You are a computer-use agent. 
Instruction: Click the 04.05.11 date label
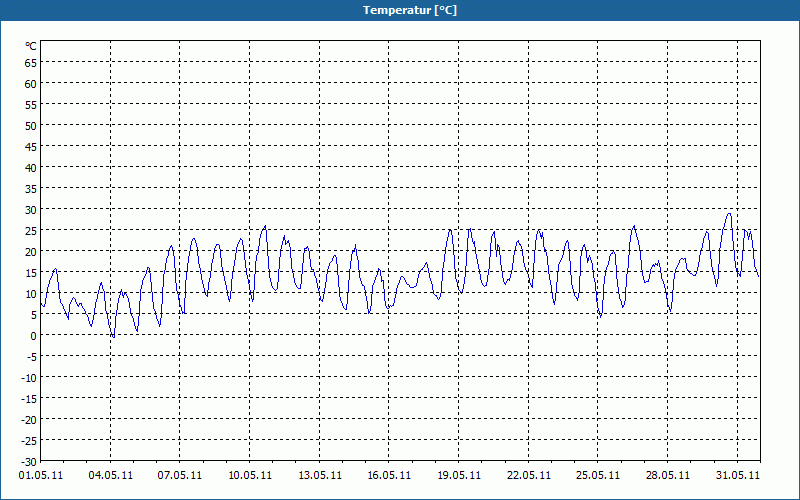coord(110,475)
